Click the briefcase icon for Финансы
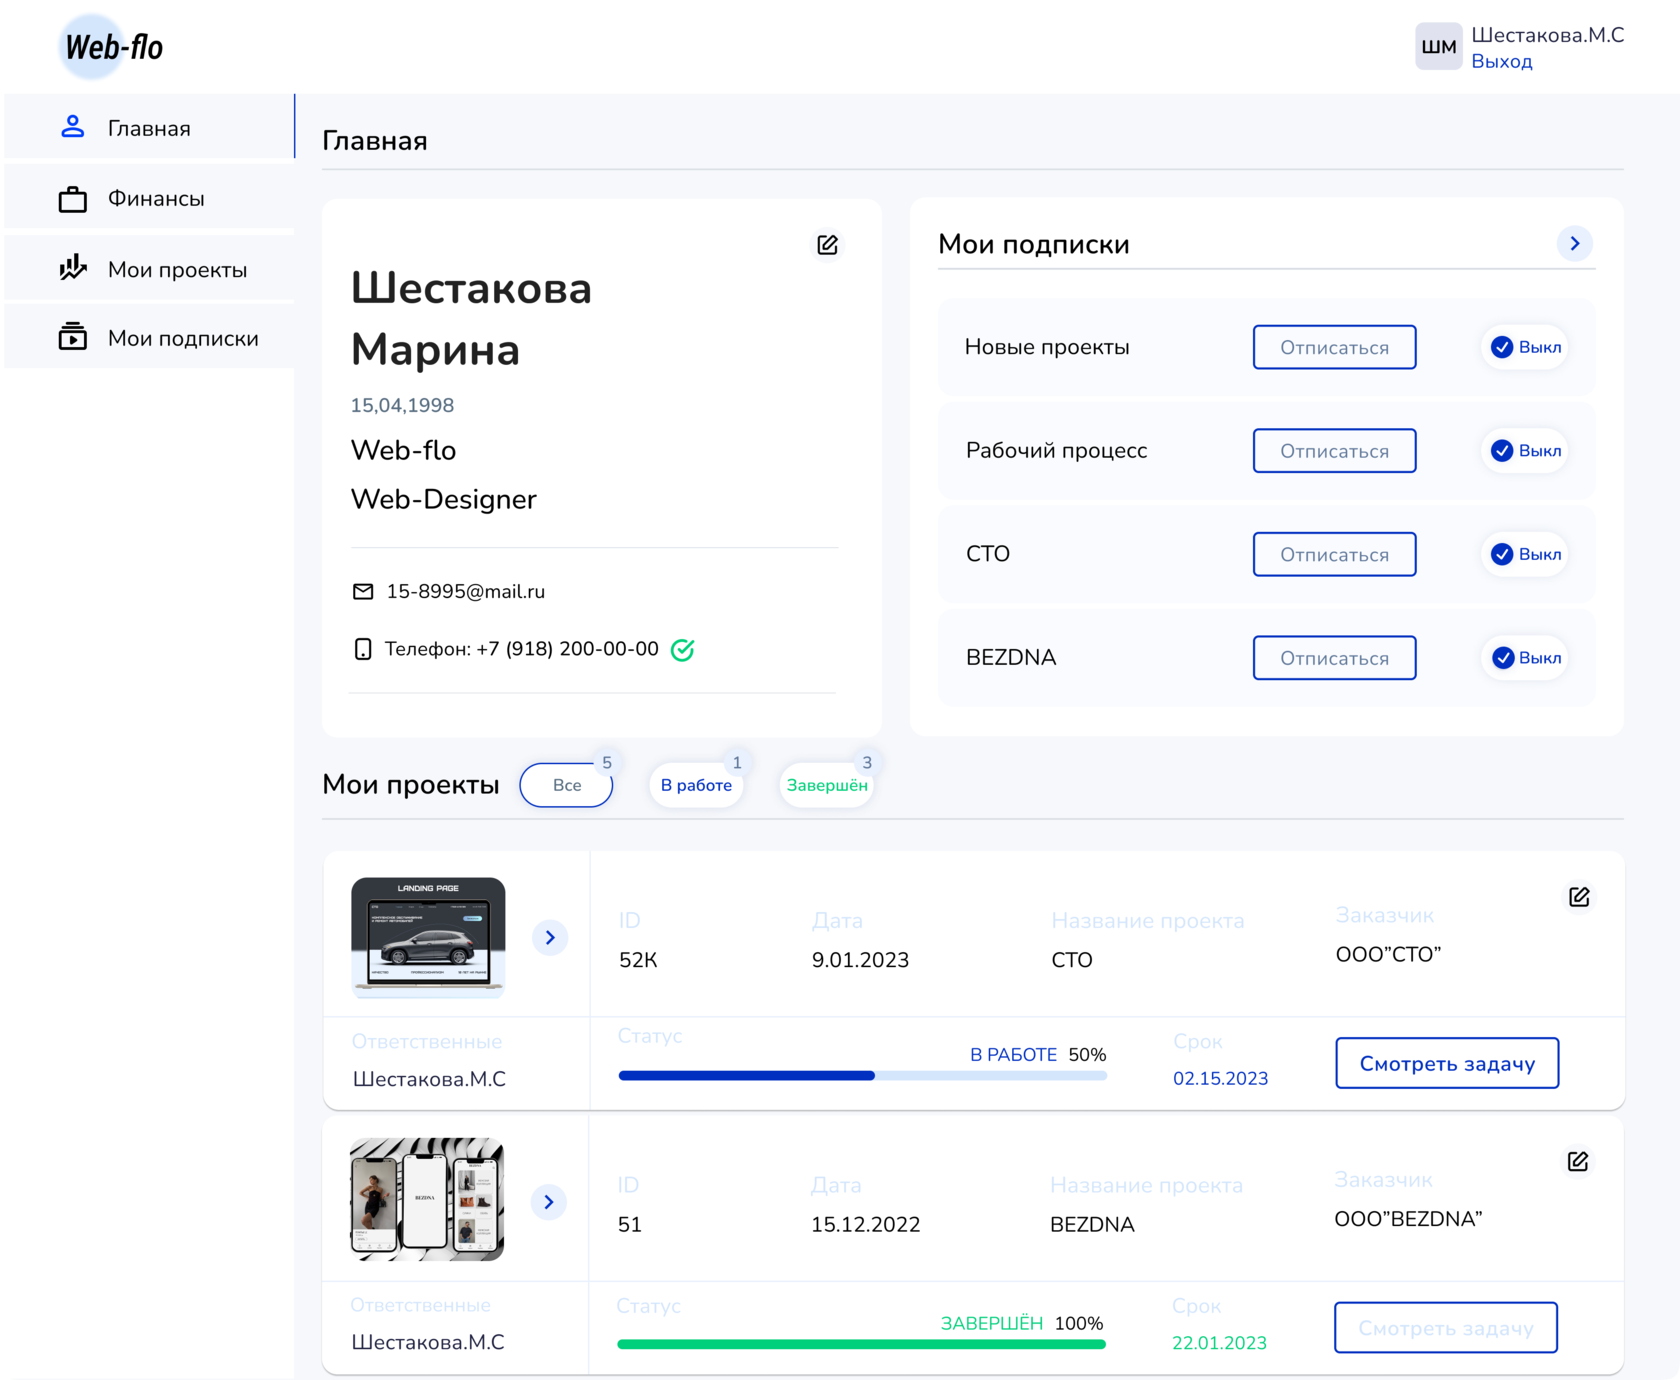This screenshot has height=1380, width=1680. click(x=72, y=199)
